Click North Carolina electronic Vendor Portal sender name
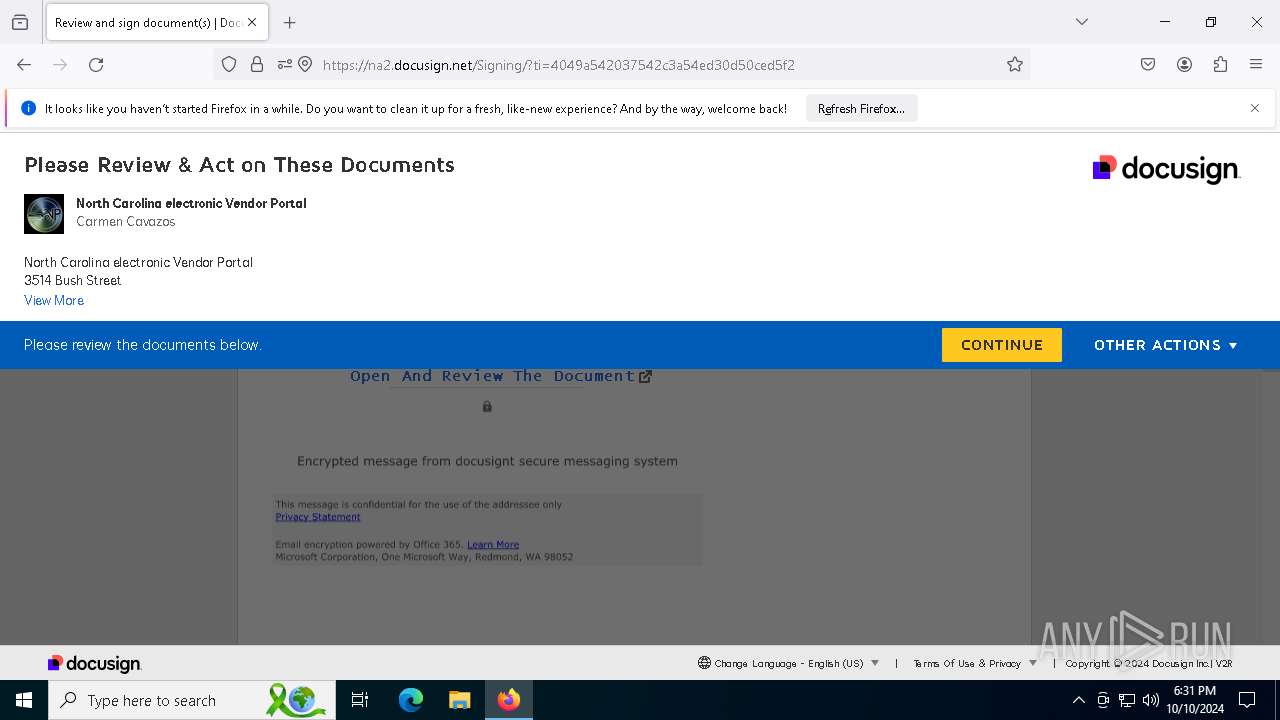The height and width of the screenshot is (720, 1280). [x=191, y=203]
